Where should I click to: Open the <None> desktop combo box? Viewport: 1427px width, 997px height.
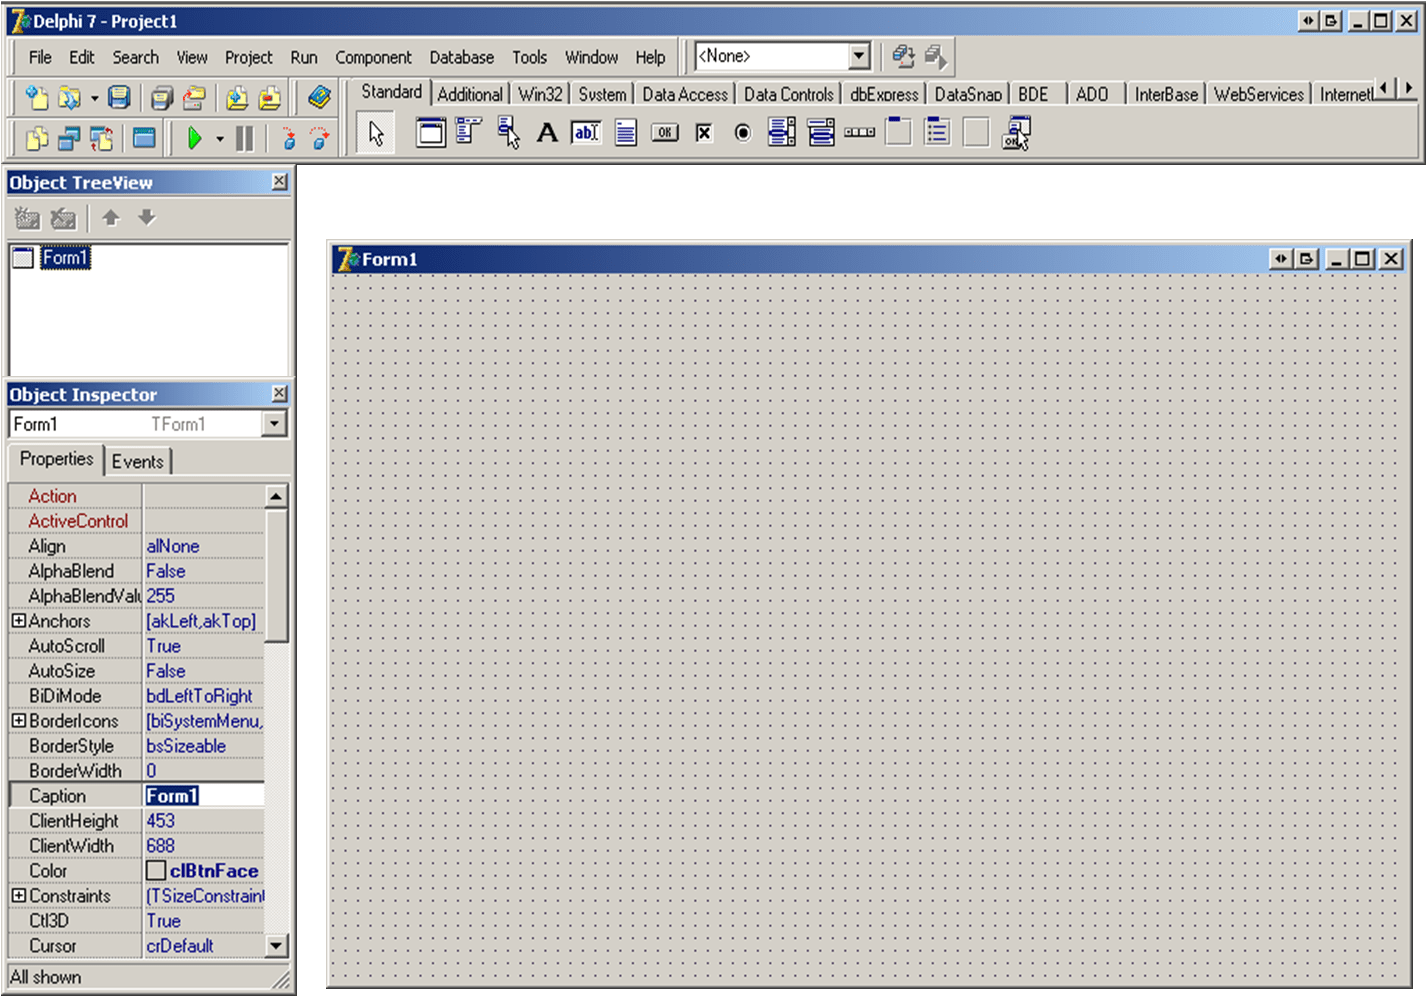tap(859, 56)
